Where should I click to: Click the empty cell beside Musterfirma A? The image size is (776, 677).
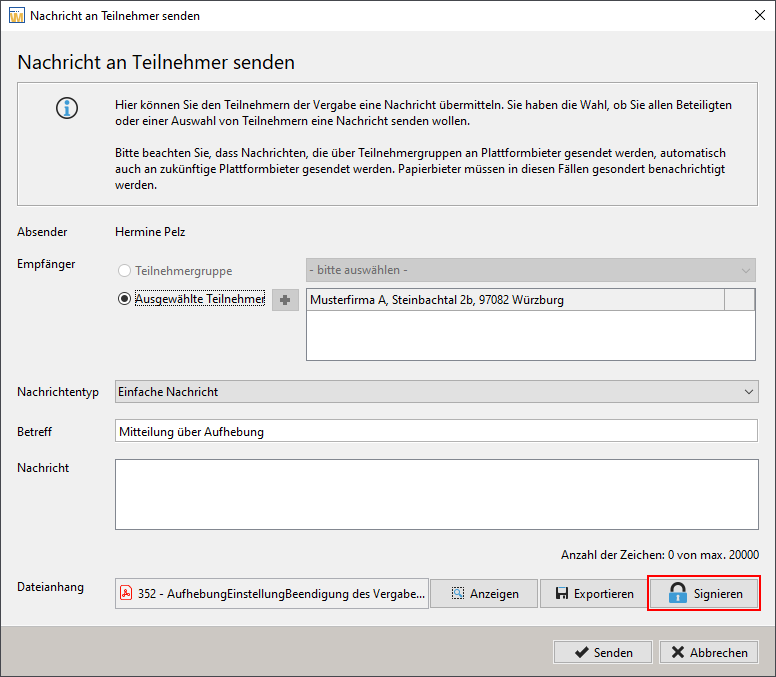point(739,300)
